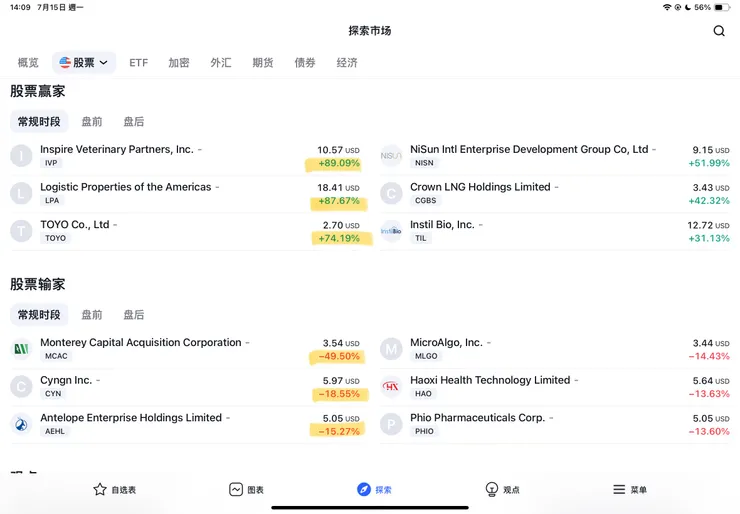Switch to the 概览 tab
Screen dimensions: 740x514
click(28, 63)
